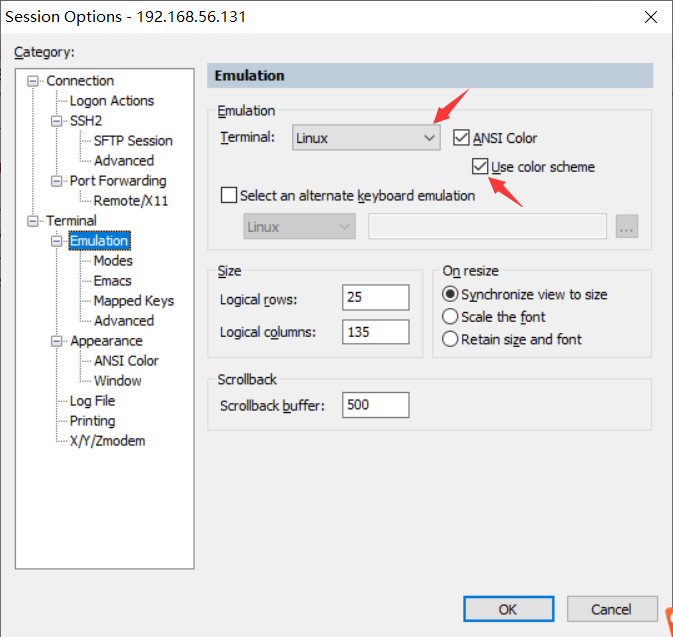Viewport: 673px width, 637px height.
Task: Toggle the ANSI Color checkbox
Action: [461, 138]
